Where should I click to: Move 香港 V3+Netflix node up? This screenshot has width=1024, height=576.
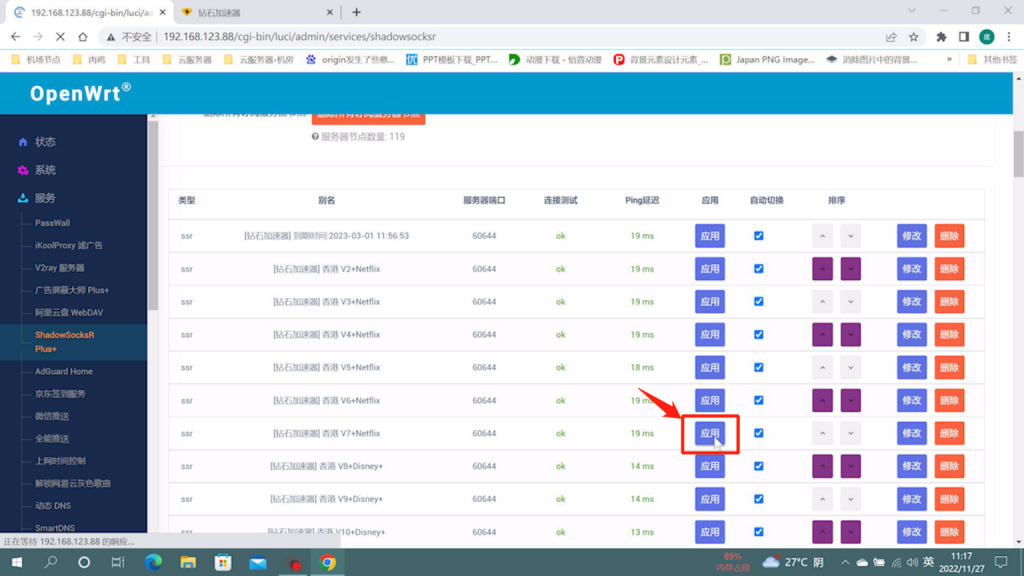click(822, 302)
